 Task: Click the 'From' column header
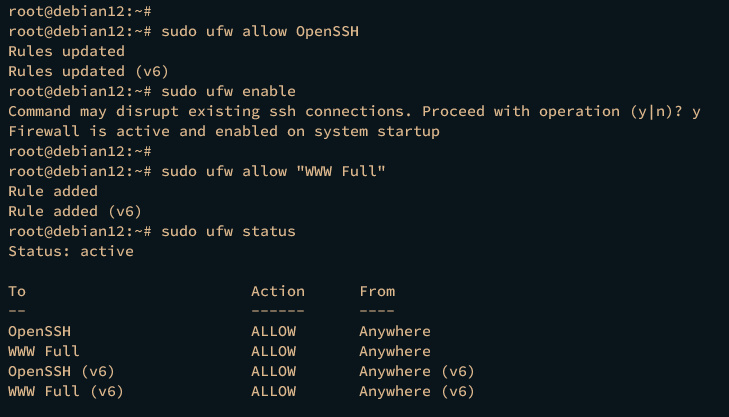(x=378, y=291)
